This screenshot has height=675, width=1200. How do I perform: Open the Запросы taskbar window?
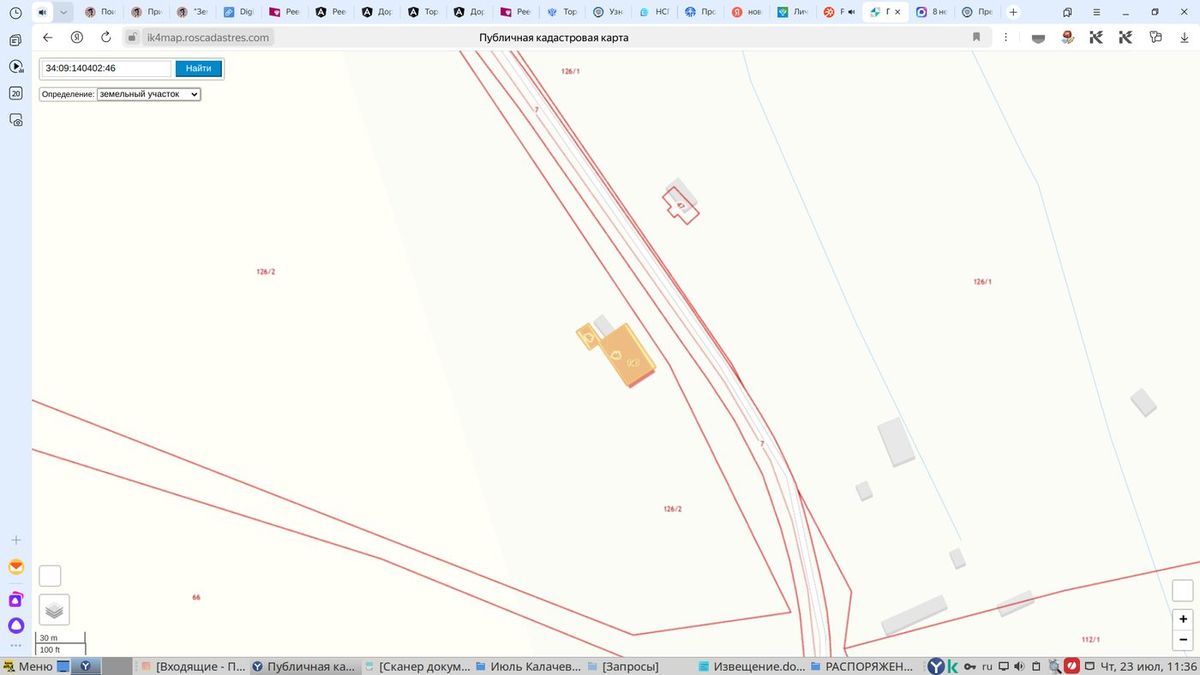click(x=623, y=666)
